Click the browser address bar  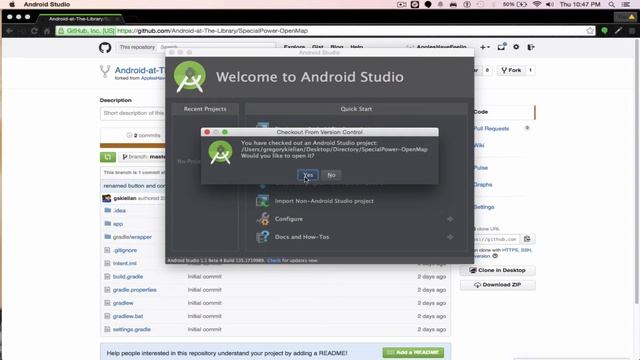(x=325, y=31)
